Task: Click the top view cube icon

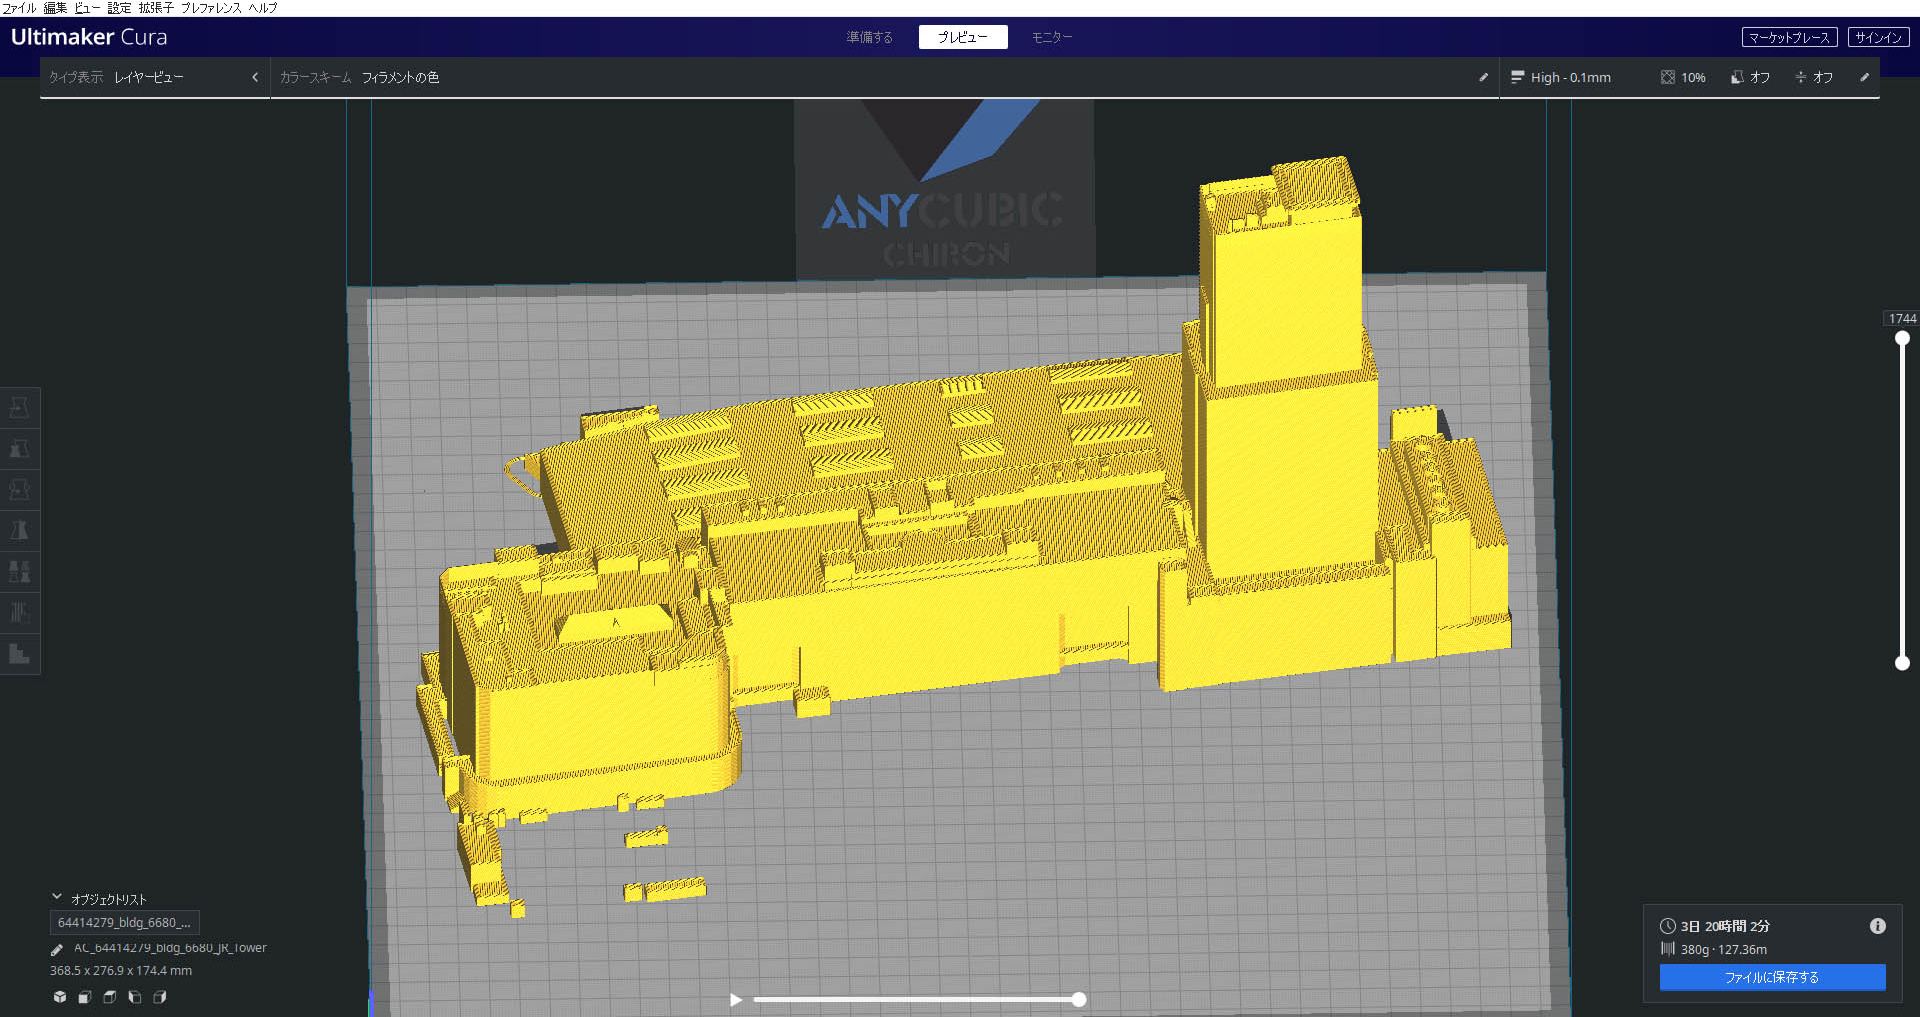Action: (110, 997)
